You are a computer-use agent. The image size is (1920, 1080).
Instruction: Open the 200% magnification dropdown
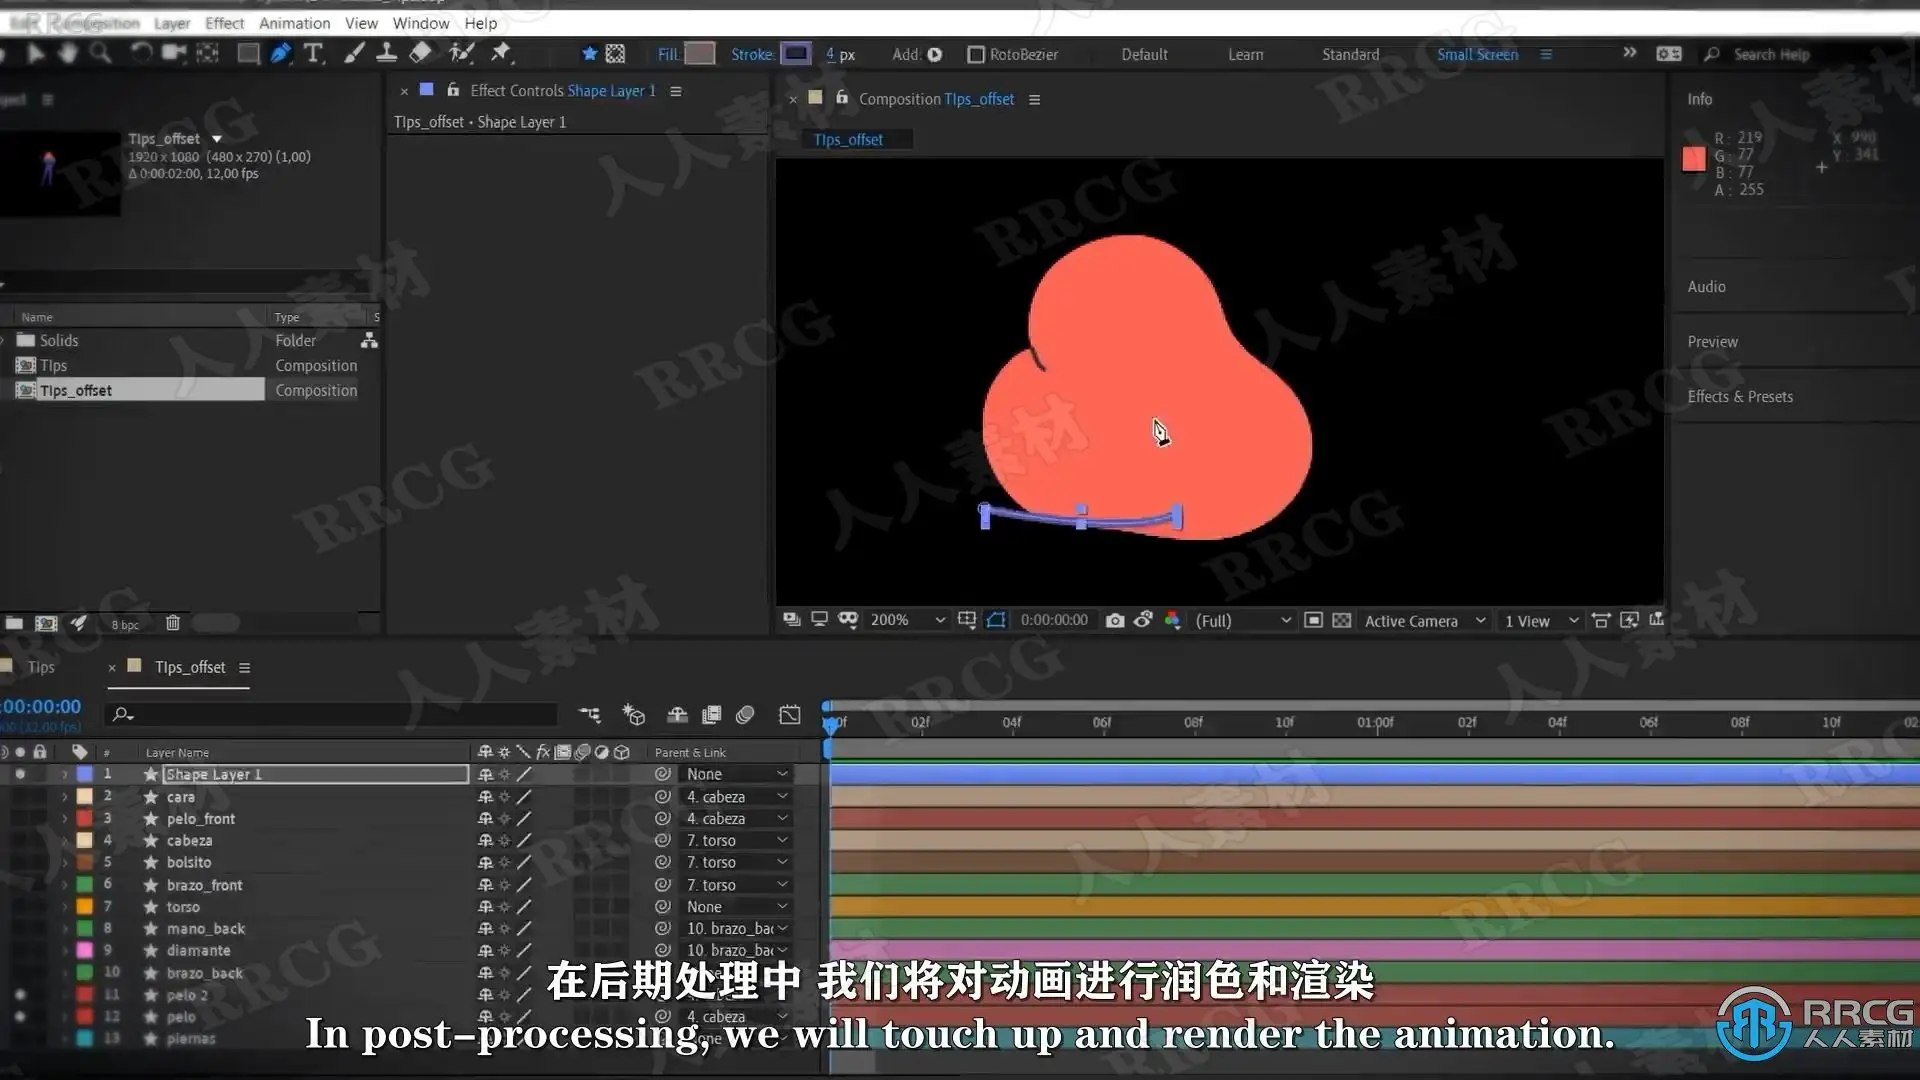(906, 621)
